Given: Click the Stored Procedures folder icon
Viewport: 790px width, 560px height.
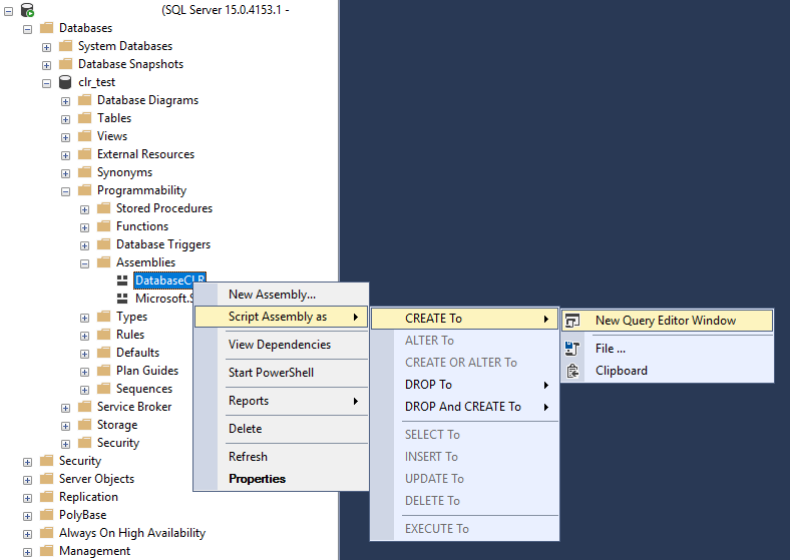Looking at the screenshot, I should pyautogui.click(x=103, y=208).
